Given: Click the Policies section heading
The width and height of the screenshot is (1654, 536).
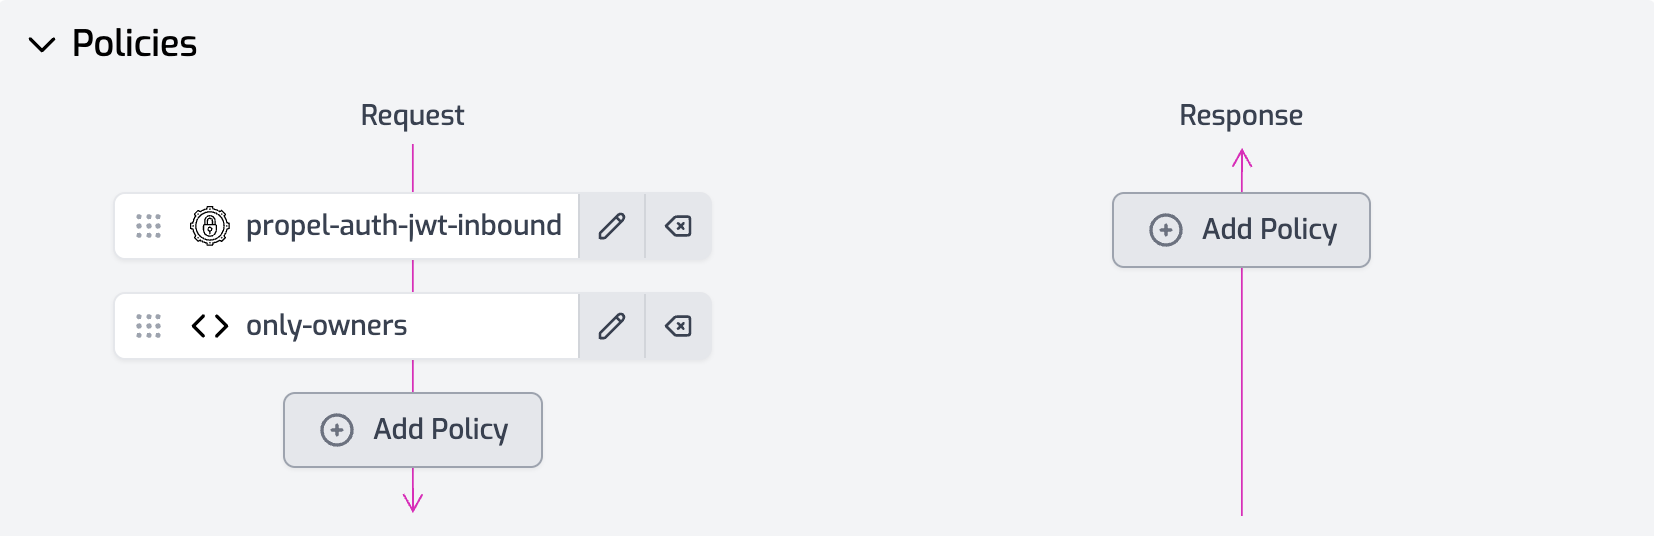Looking at the screenshot, I should coord(134,44).
